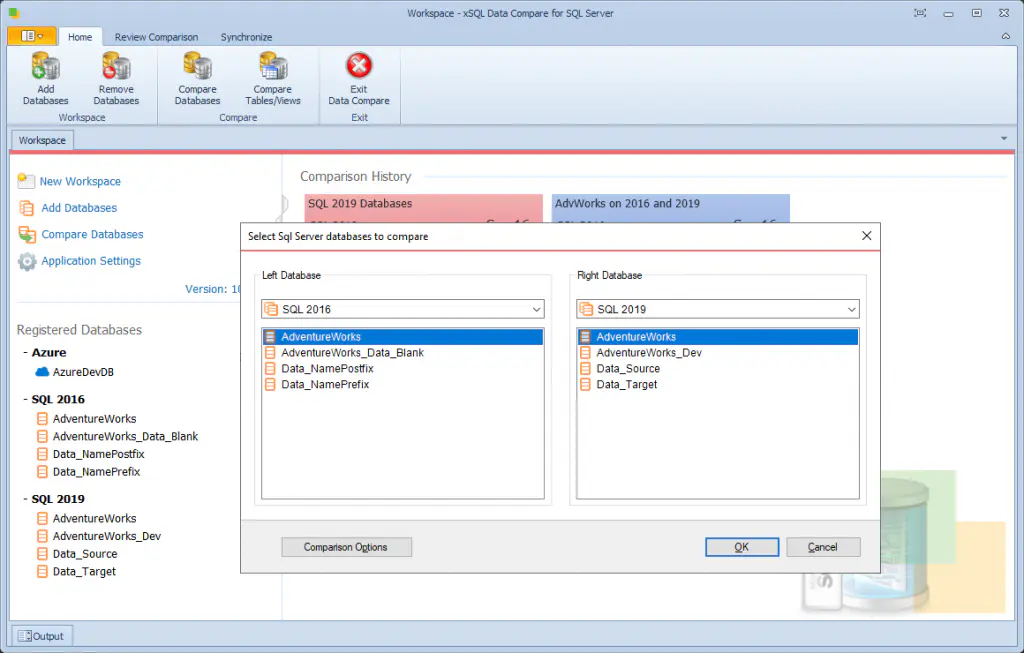
Task: Click the server icon in the SQL 2016 dropdown
Action: 271,309
